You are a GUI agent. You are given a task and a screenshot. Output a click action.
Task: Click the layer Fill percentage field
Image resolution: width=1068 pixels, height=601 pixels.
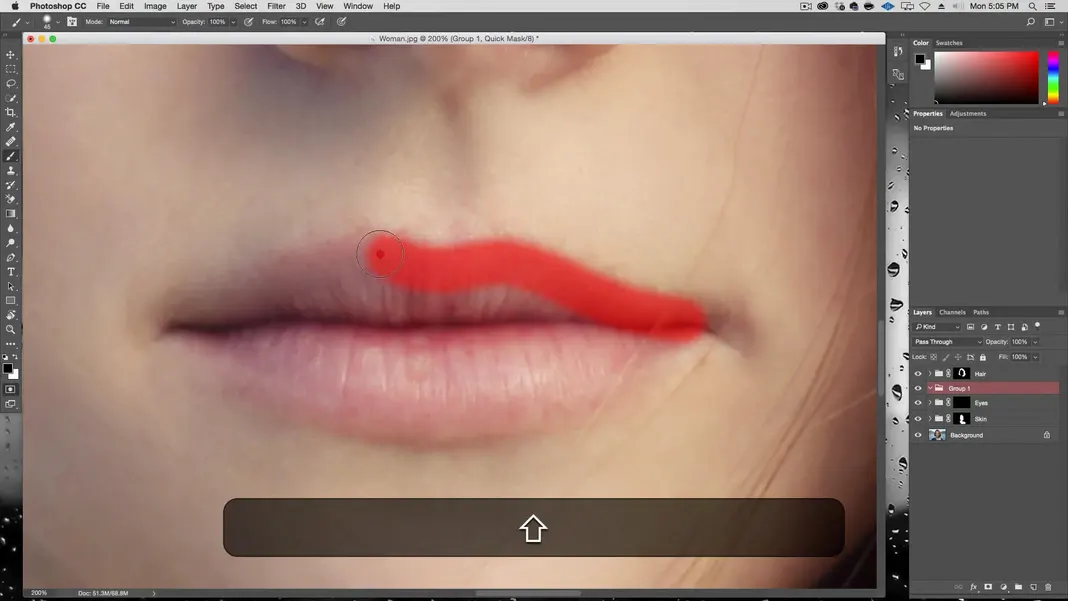coord(1020,357)
